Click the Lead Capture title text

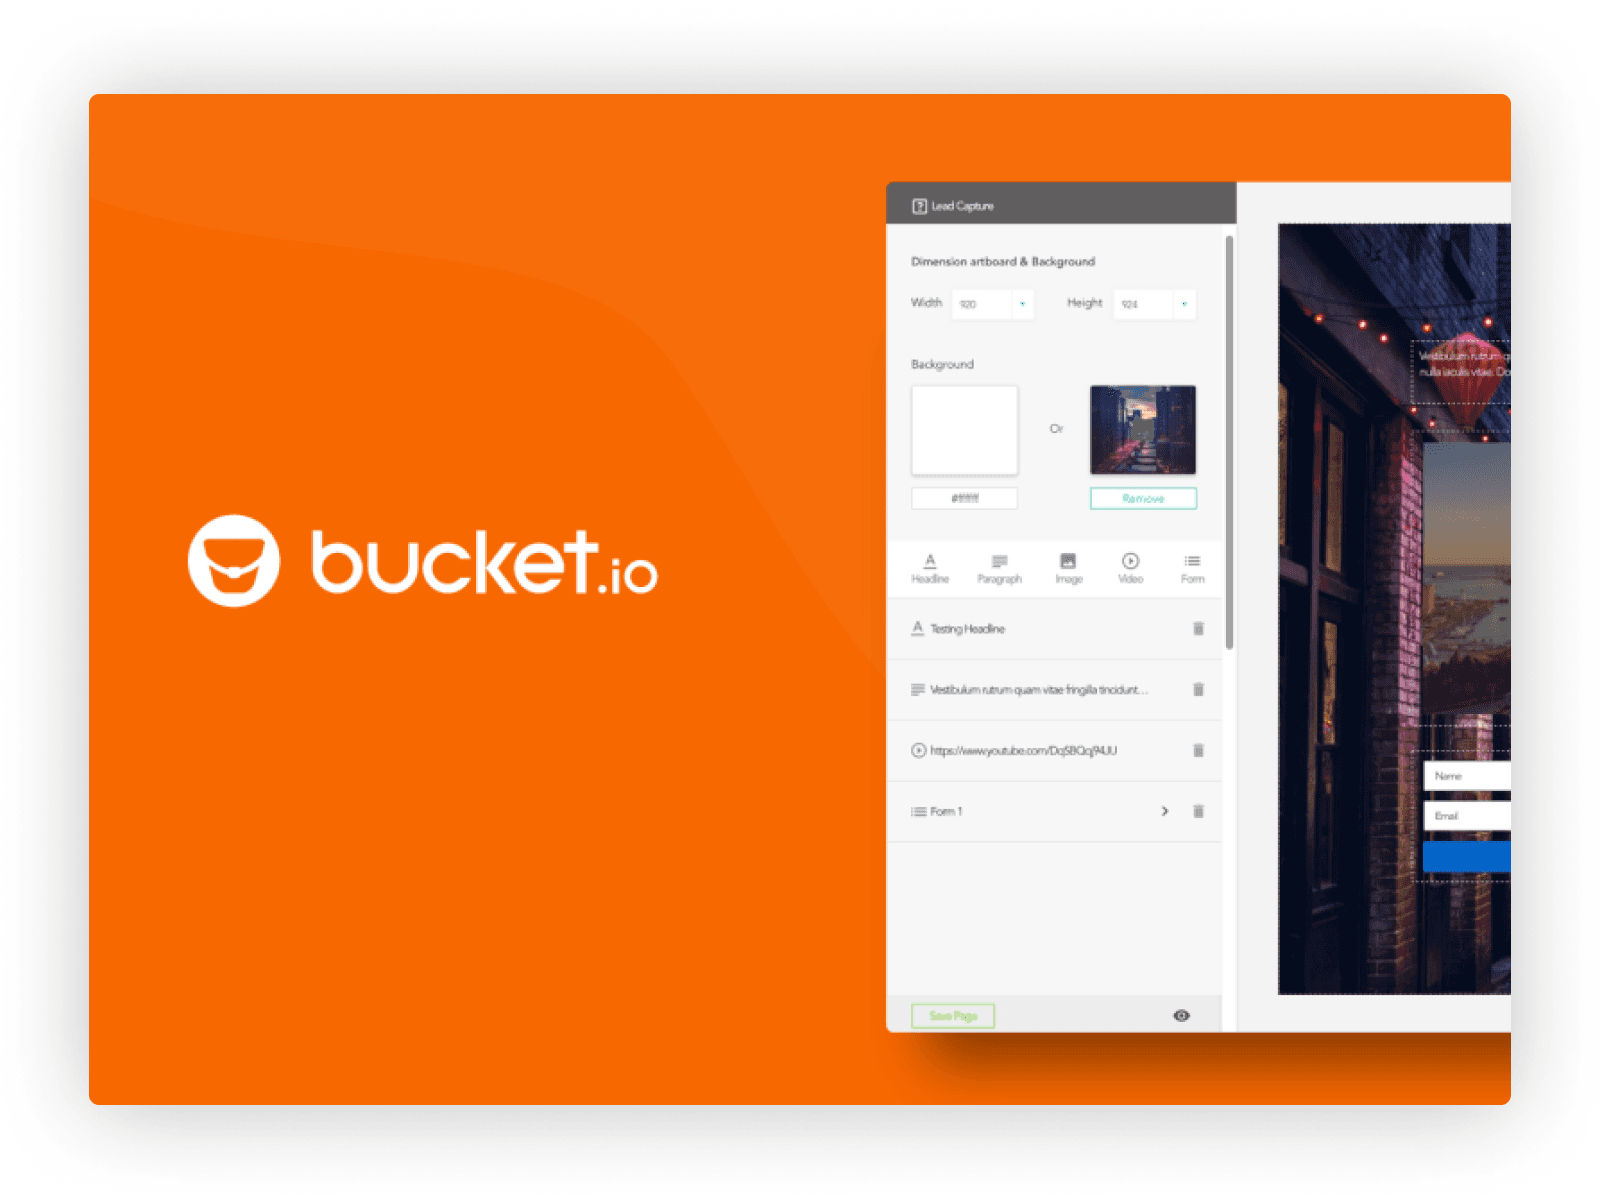point(962,206)
